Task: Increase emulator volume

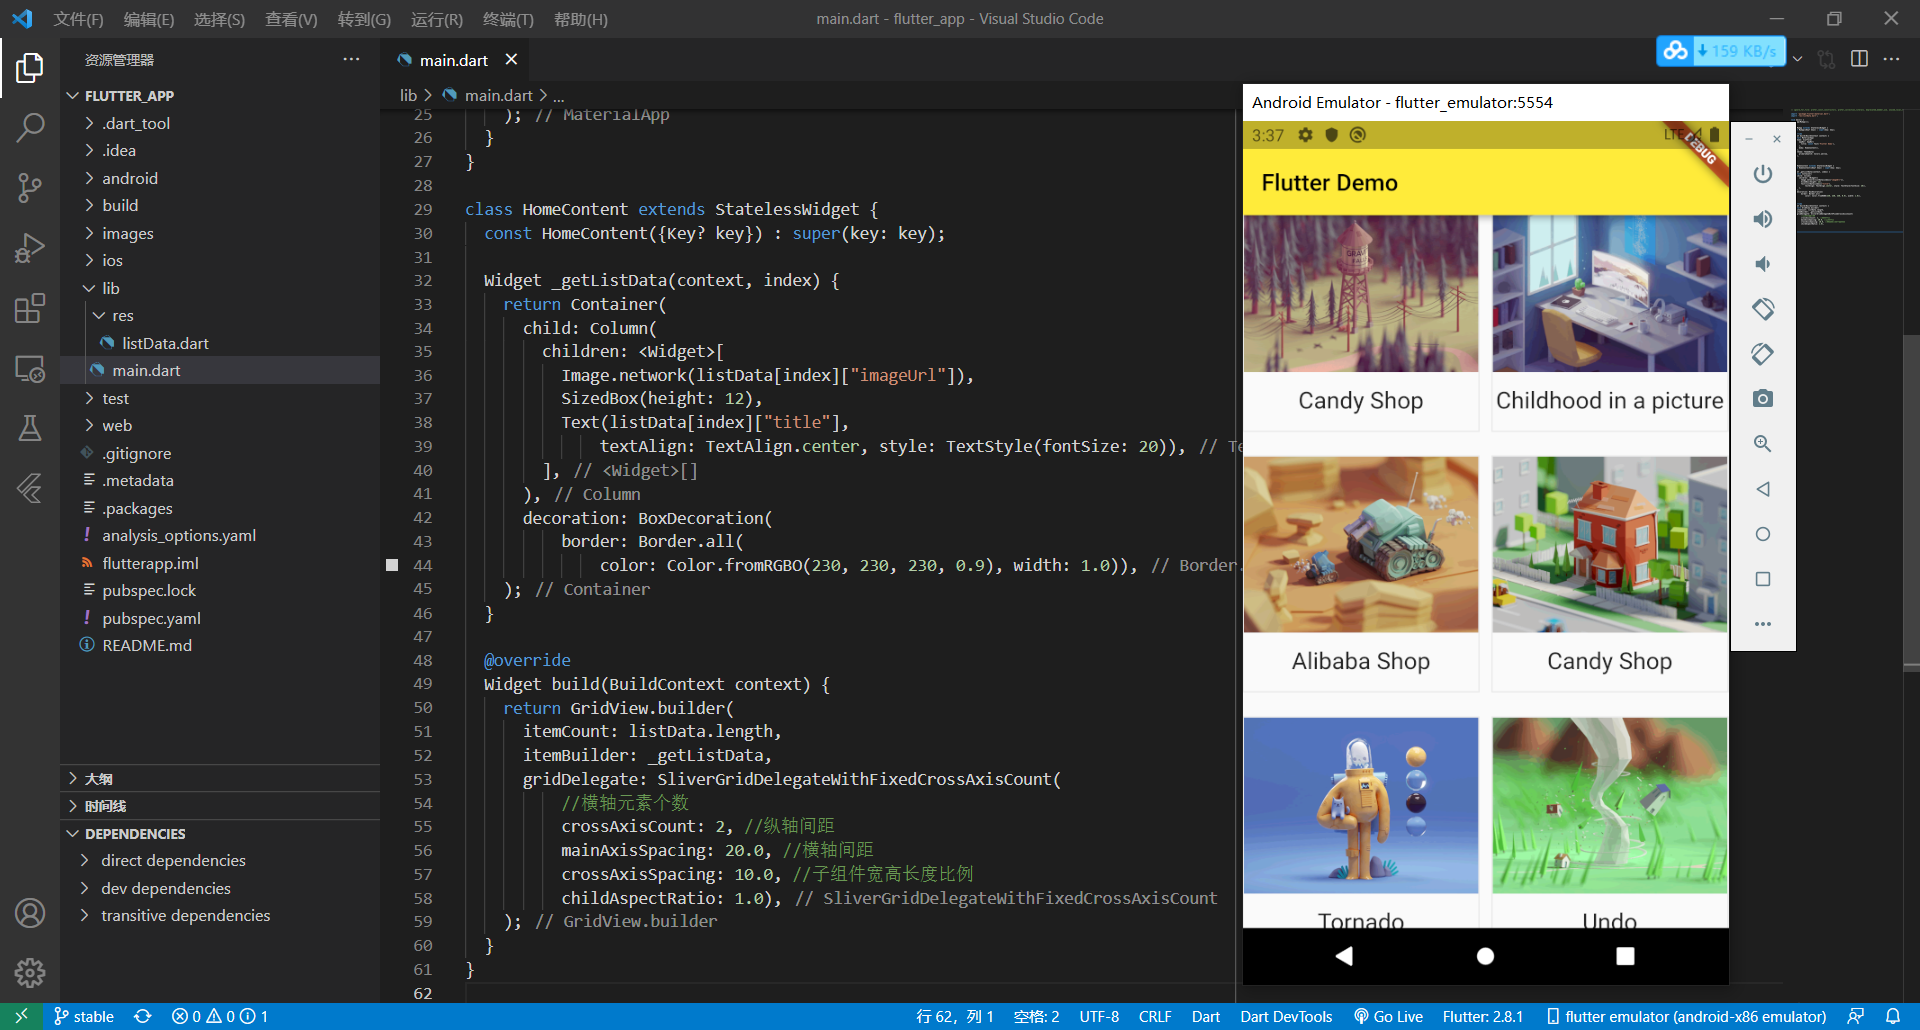Action: 1761,219
